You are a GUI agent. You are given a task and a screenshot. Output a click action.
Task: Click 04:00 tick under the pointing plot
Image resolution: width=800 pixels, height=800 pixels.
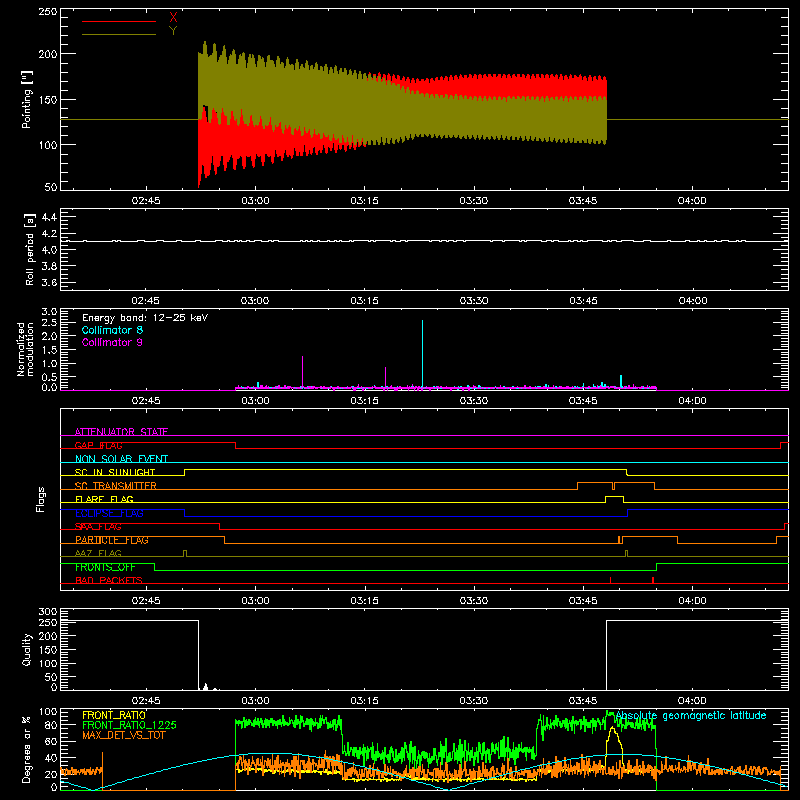pyautogui.click(x=692, y=201)
